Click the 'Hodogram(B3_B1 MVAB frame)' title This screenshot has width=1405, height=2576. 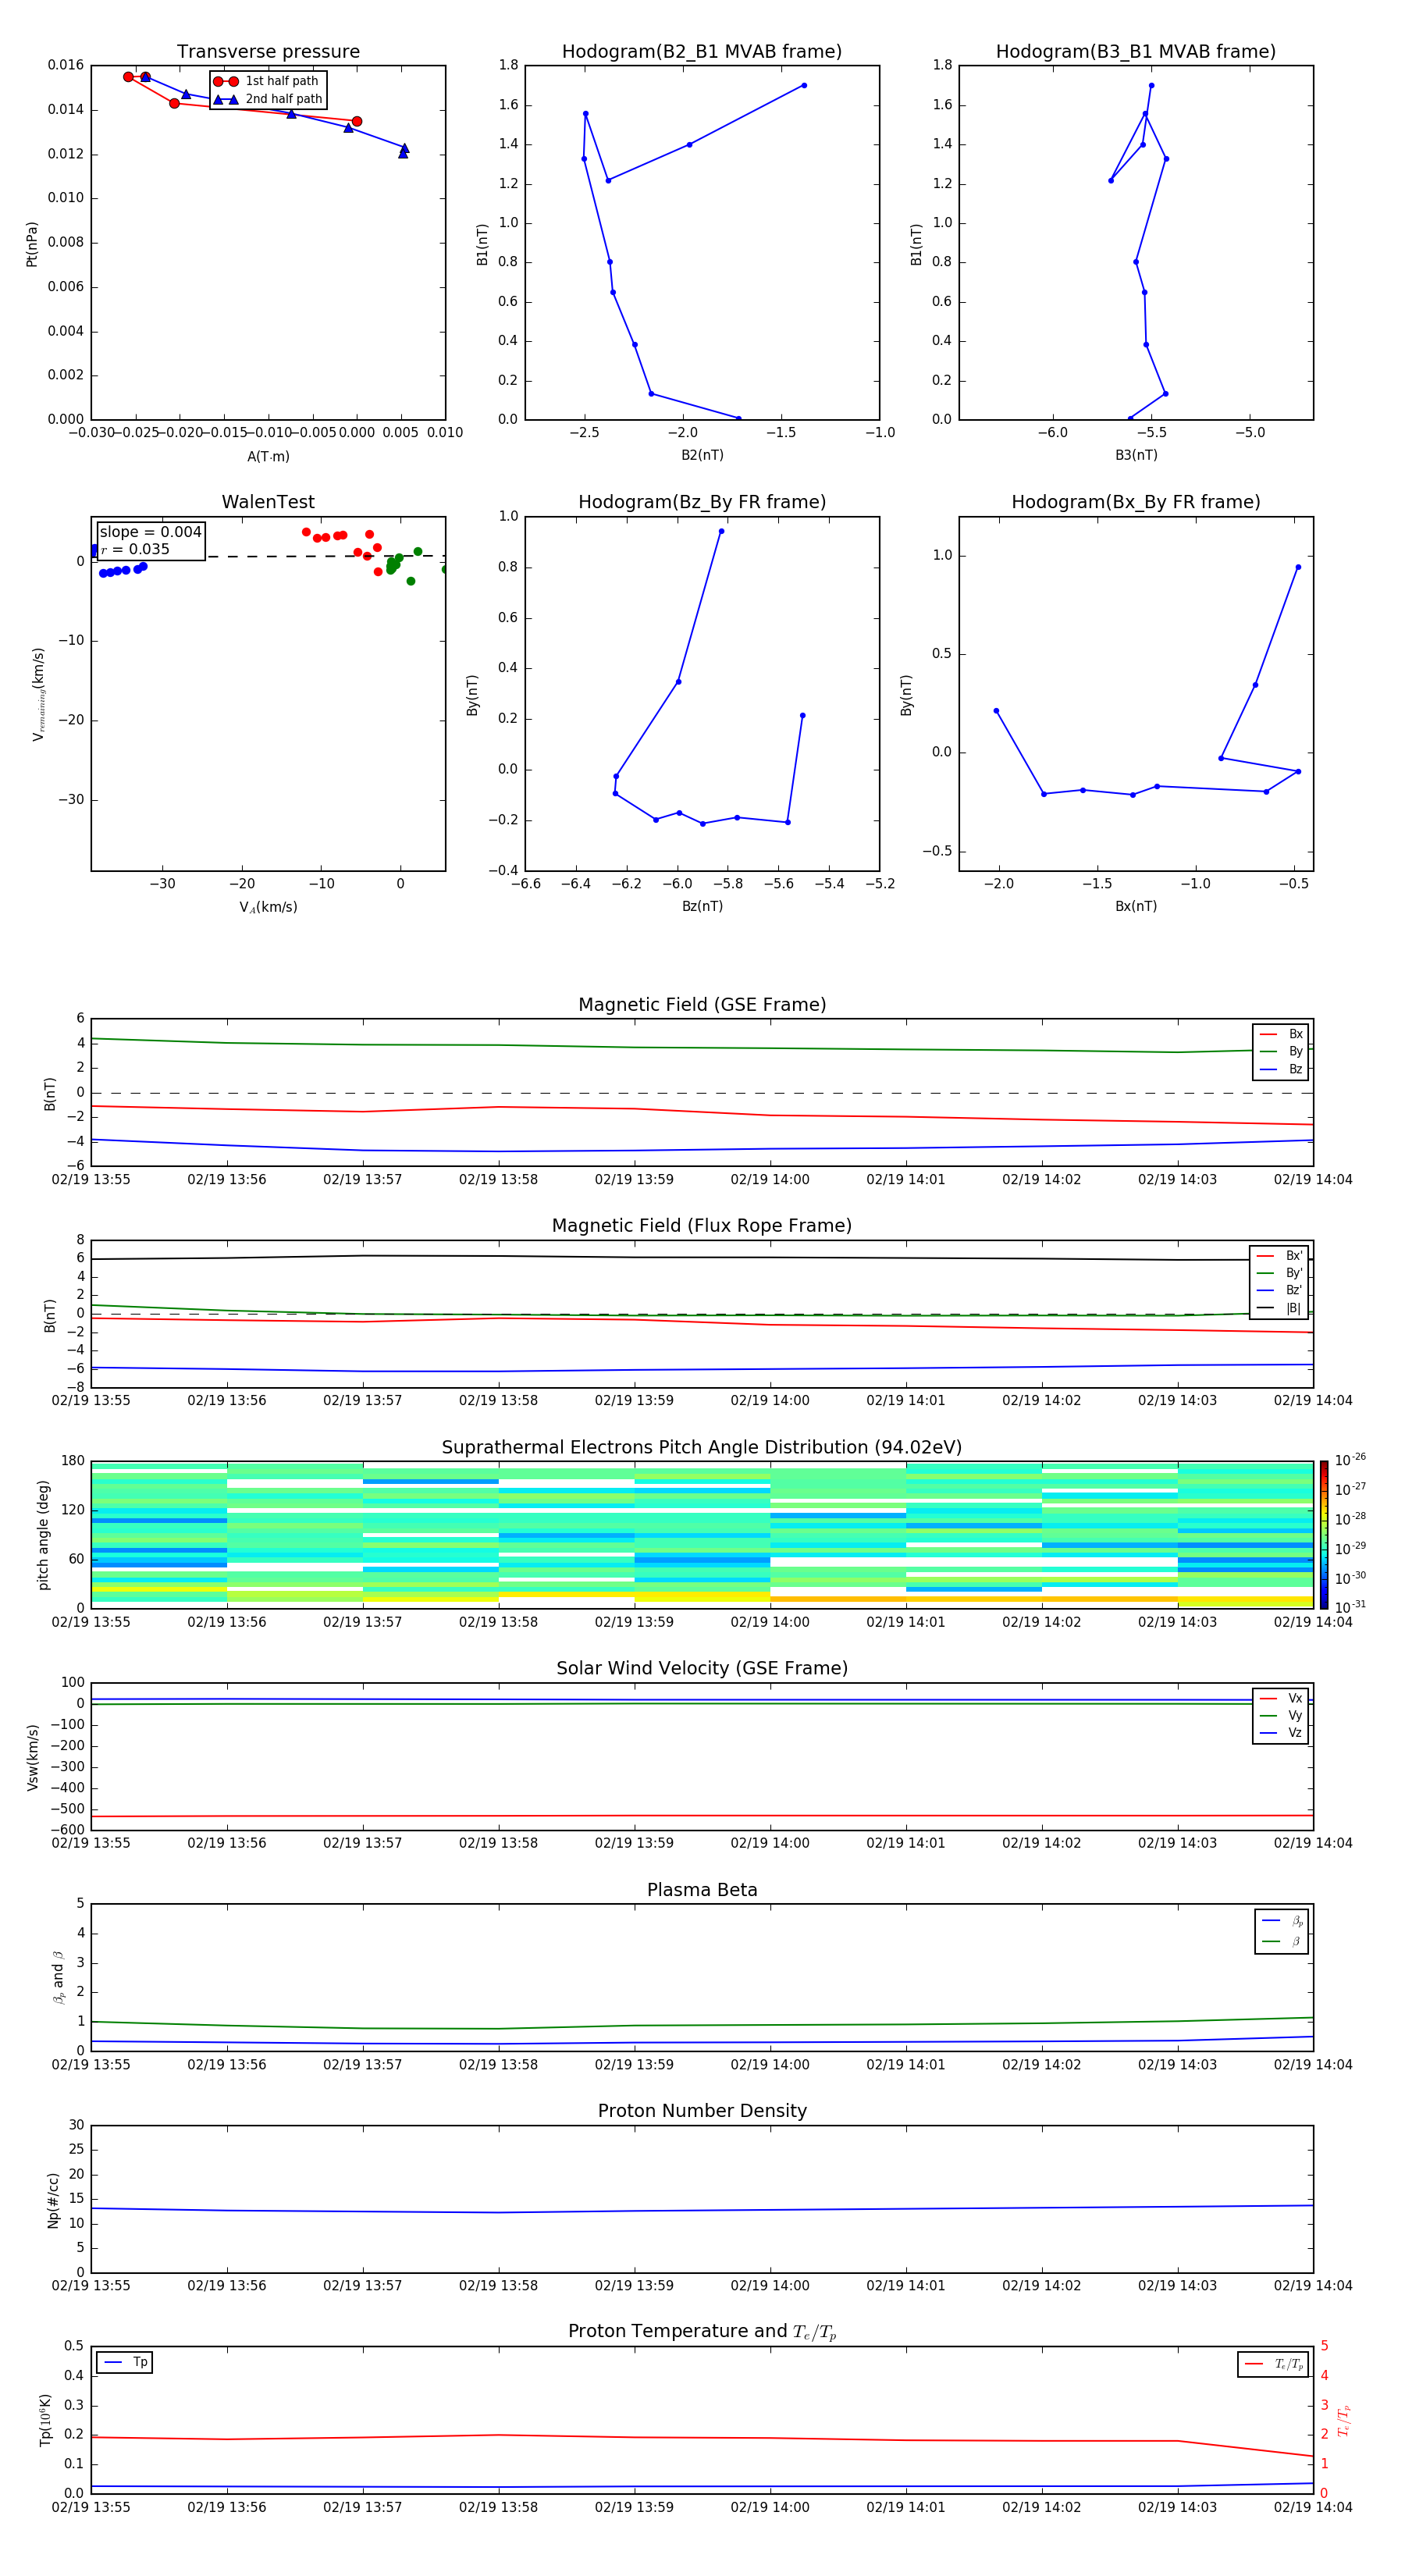click(1136, 52)
